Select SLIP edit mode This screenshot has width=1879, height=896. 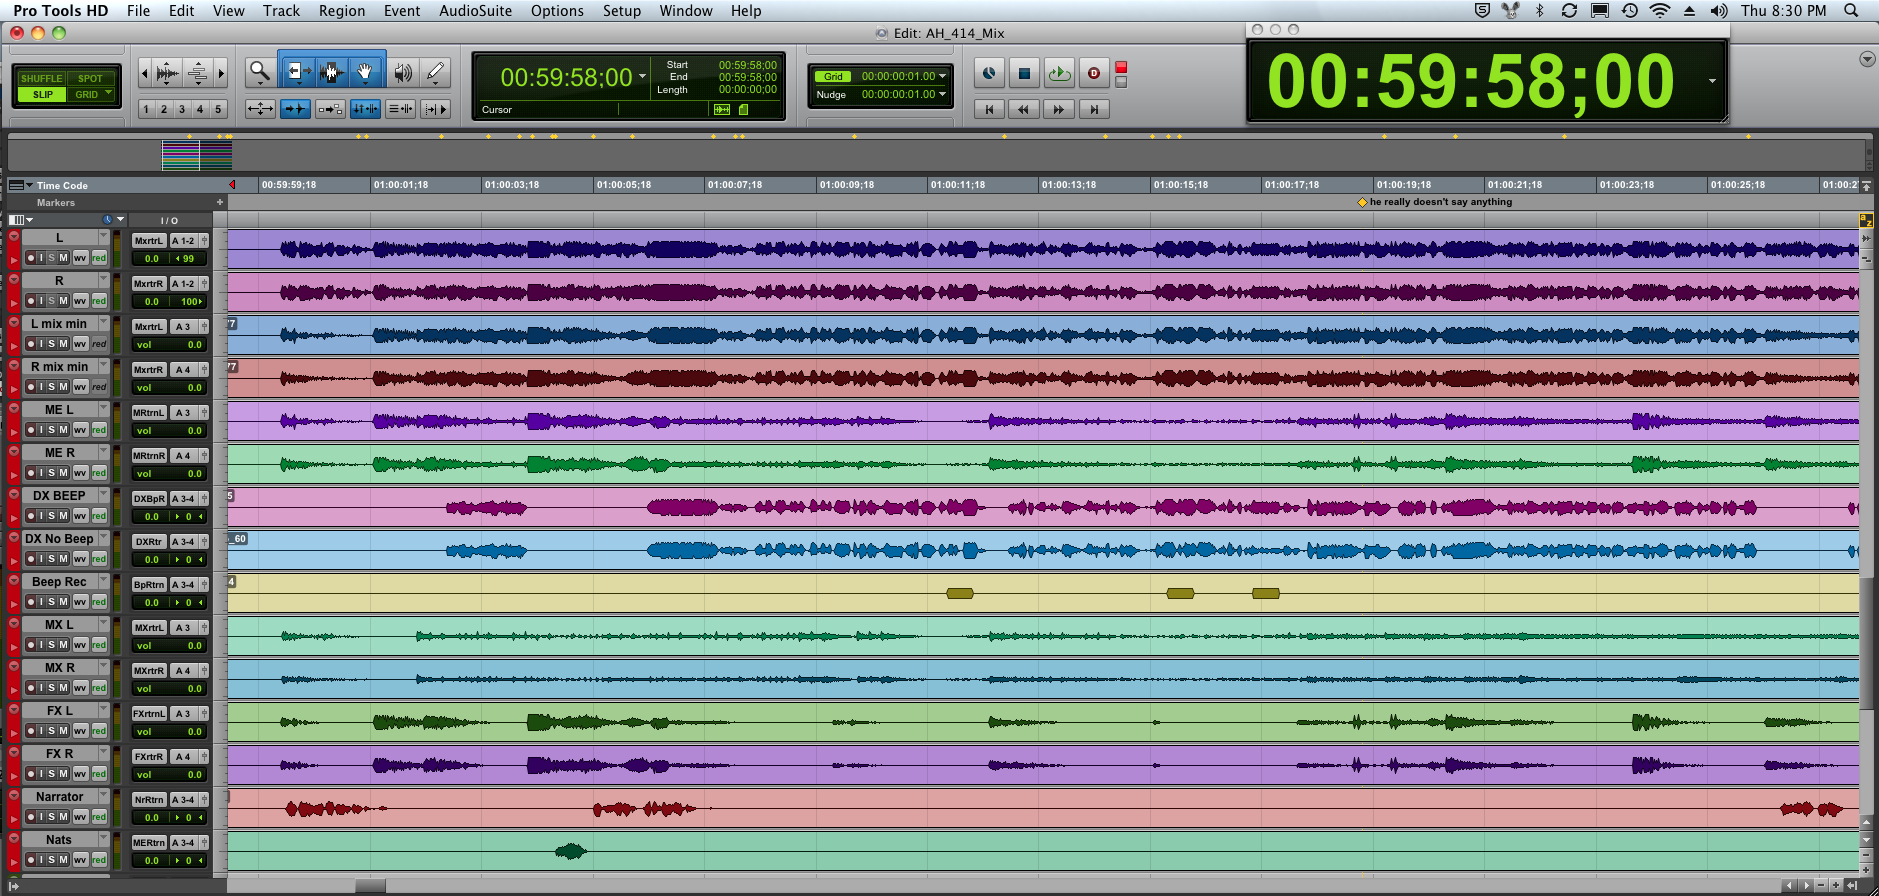point(42,95)
